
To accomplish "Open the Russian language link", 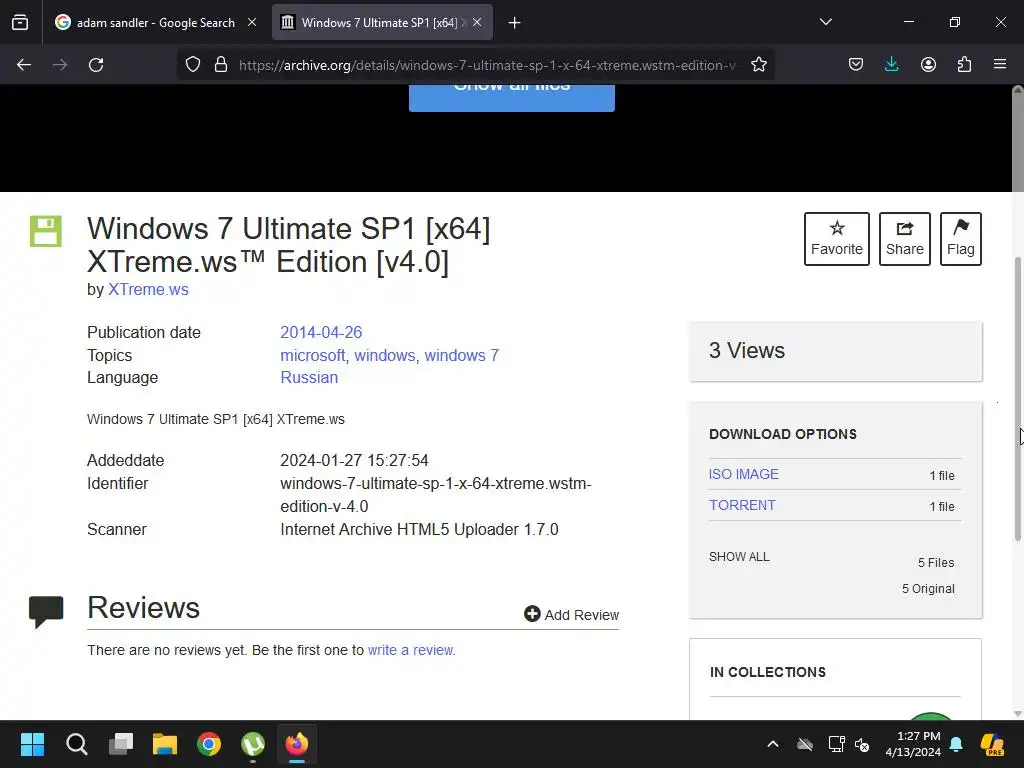I will point(309,377).
